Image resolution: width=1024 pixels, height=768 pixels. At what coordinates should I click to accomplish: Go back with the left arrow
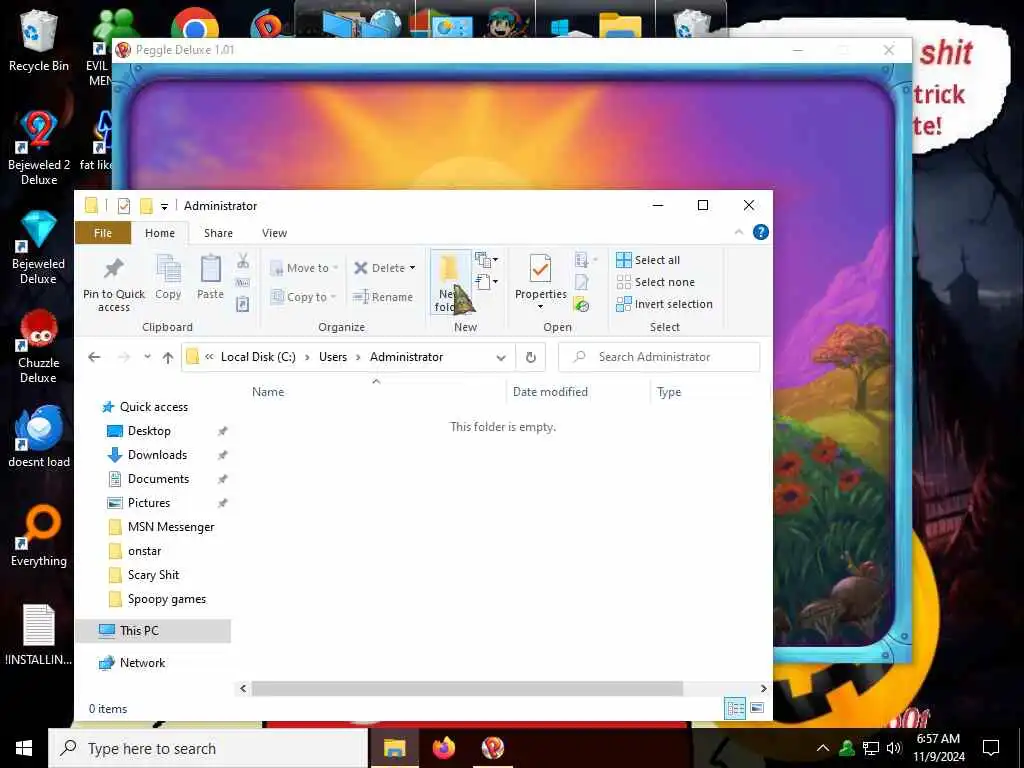click(x=94, y=357)
